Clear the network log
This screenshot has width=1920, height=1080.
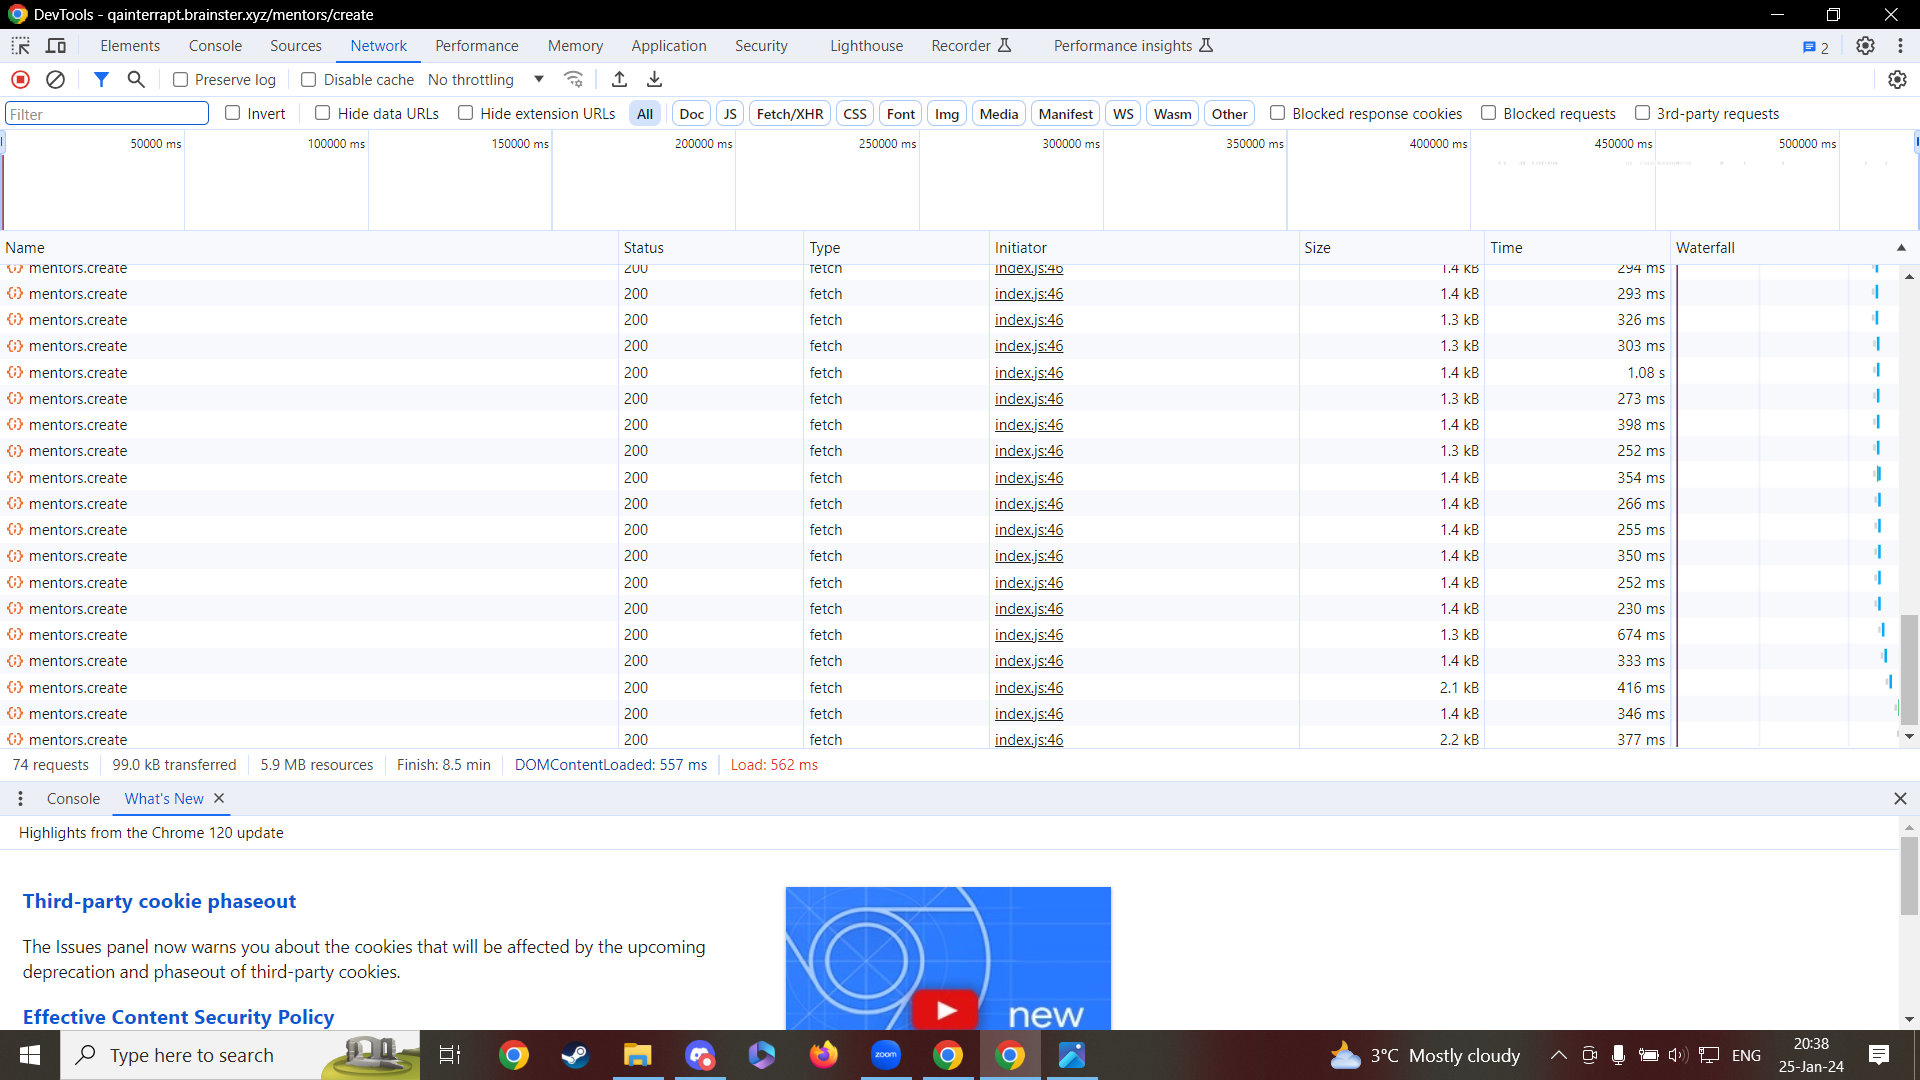(x=56, y=79)
